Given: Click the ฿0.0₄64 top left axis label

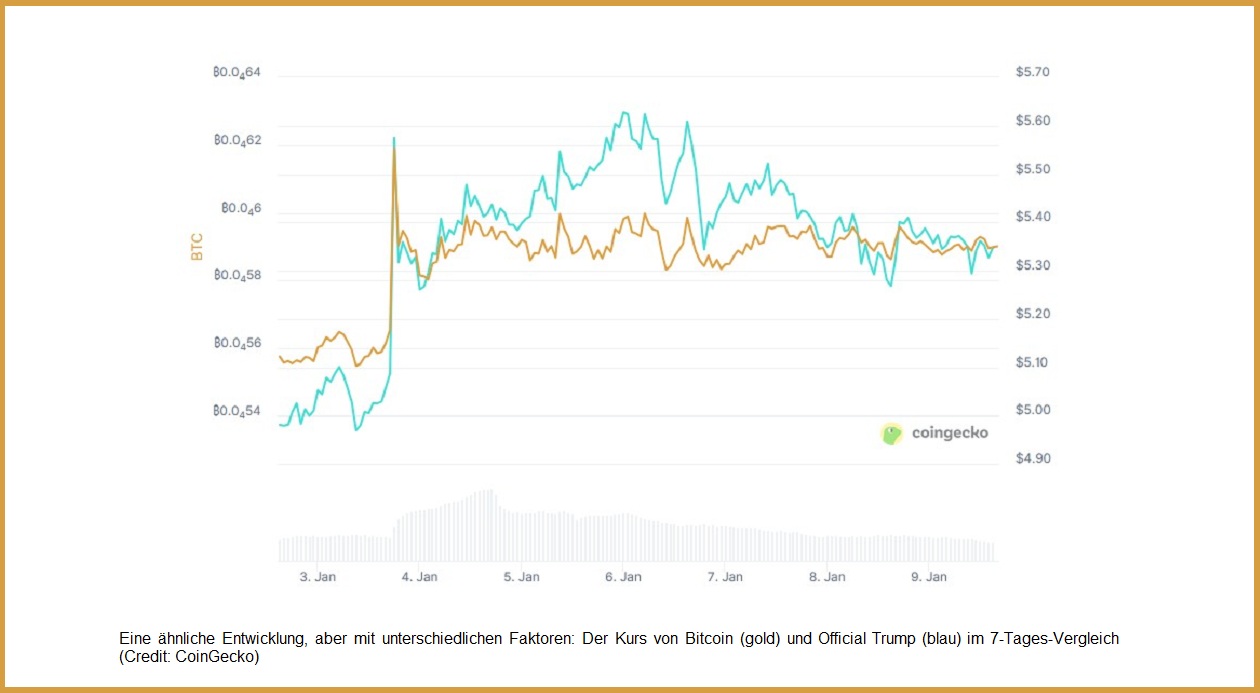Looking at the screenshot, I should pyautogui.click(x=237, y=73).
